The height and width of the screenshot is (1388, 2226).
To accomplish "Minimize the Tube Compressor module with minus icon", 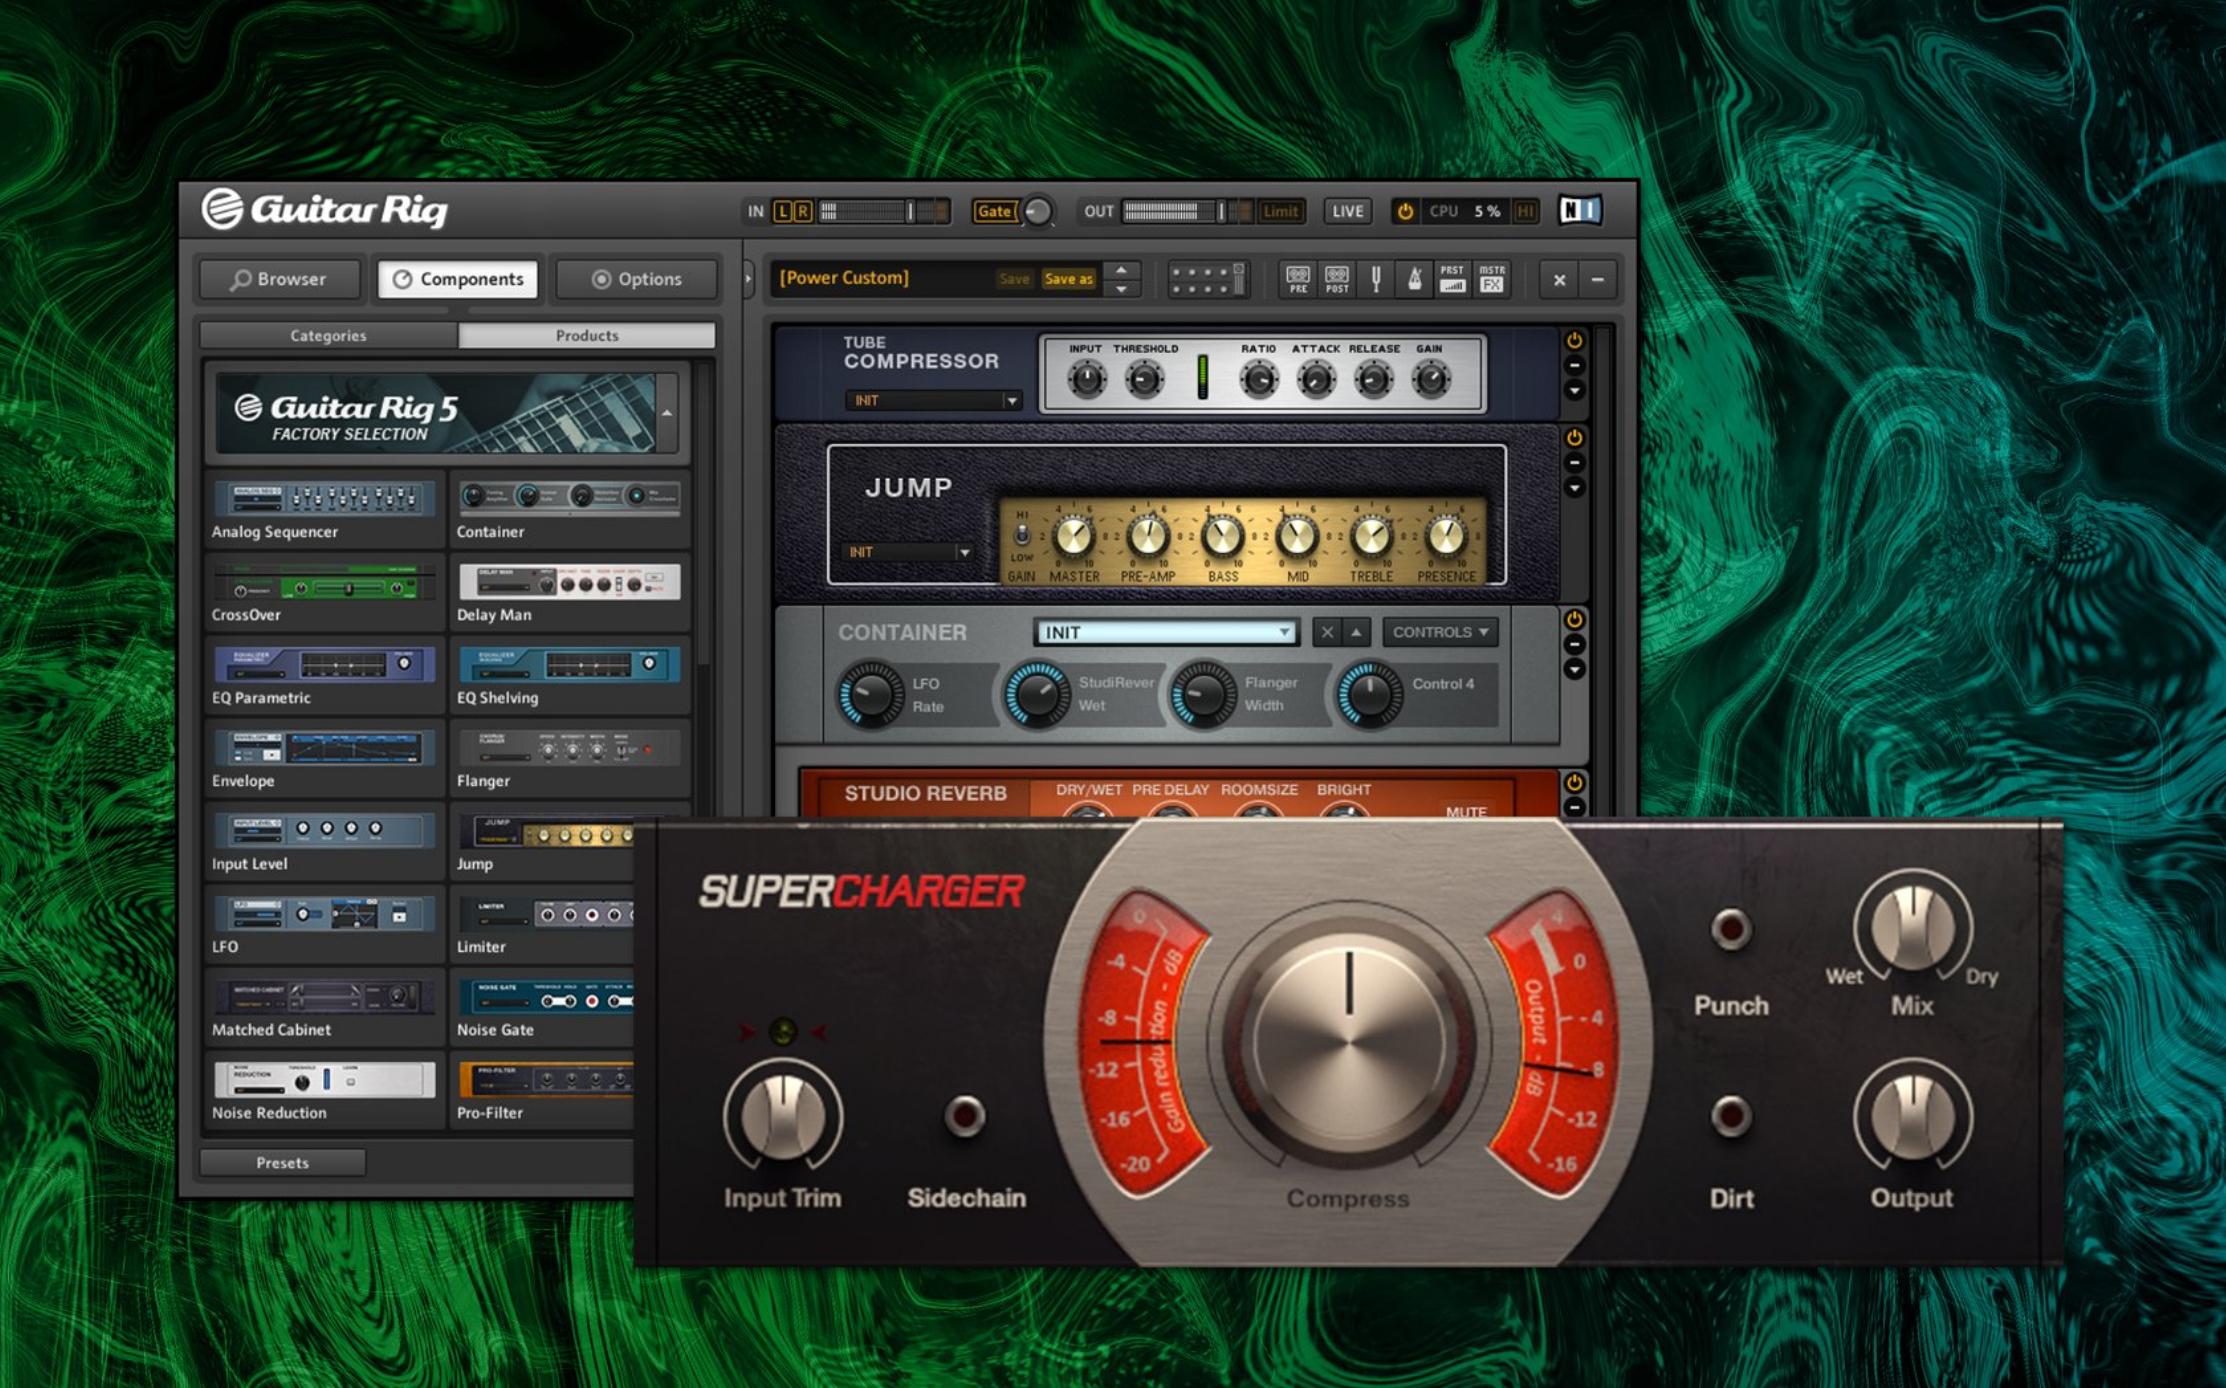I will coord(1574,366).
